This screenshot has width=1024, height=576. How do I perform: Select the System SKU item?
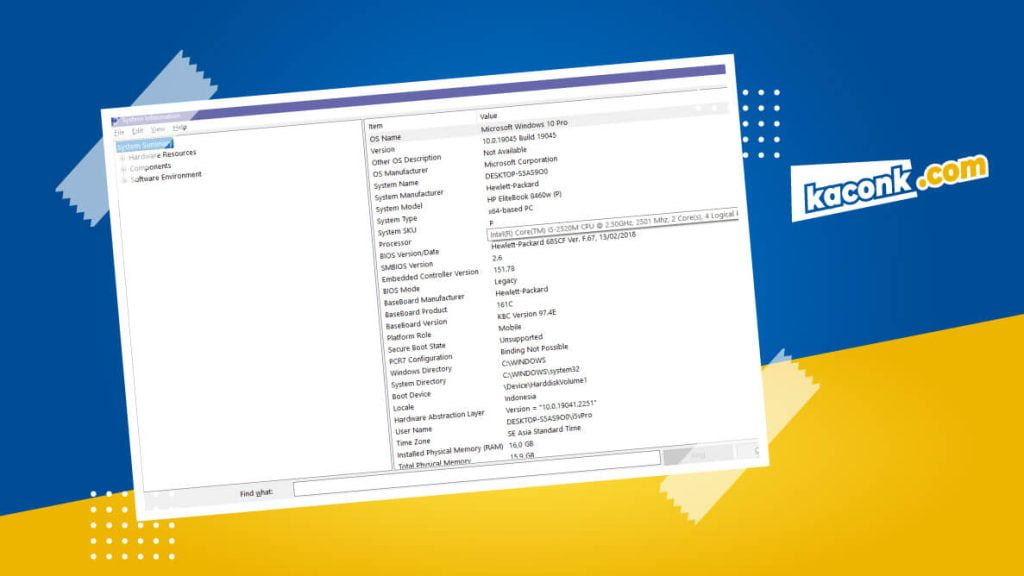pyautogui.click(x=396, y=232)
